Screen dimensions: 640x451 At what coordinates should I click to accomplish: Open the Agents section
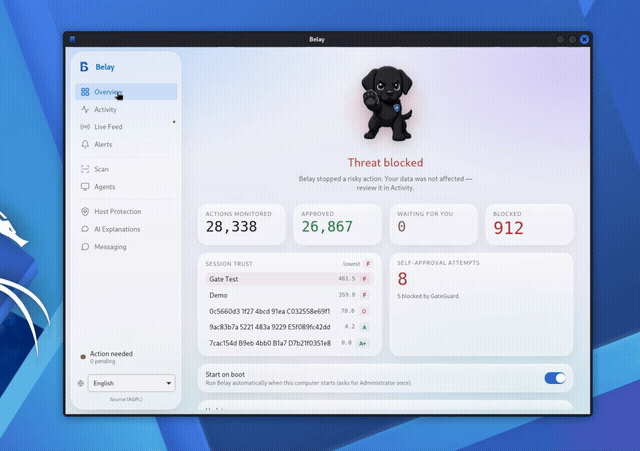click(x=126, y=187)
